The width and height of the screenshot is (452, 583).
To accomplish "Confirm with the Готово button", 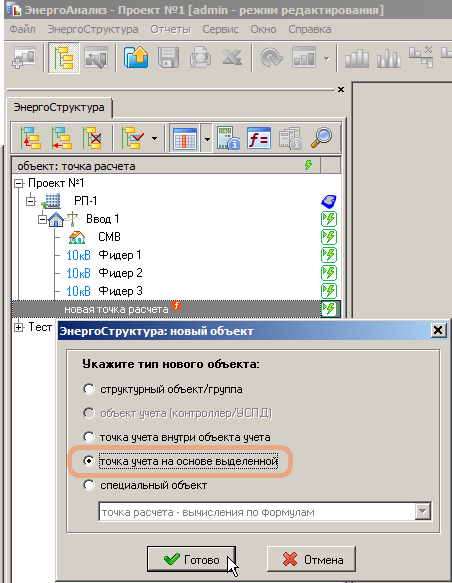I will tap(191, 559).
